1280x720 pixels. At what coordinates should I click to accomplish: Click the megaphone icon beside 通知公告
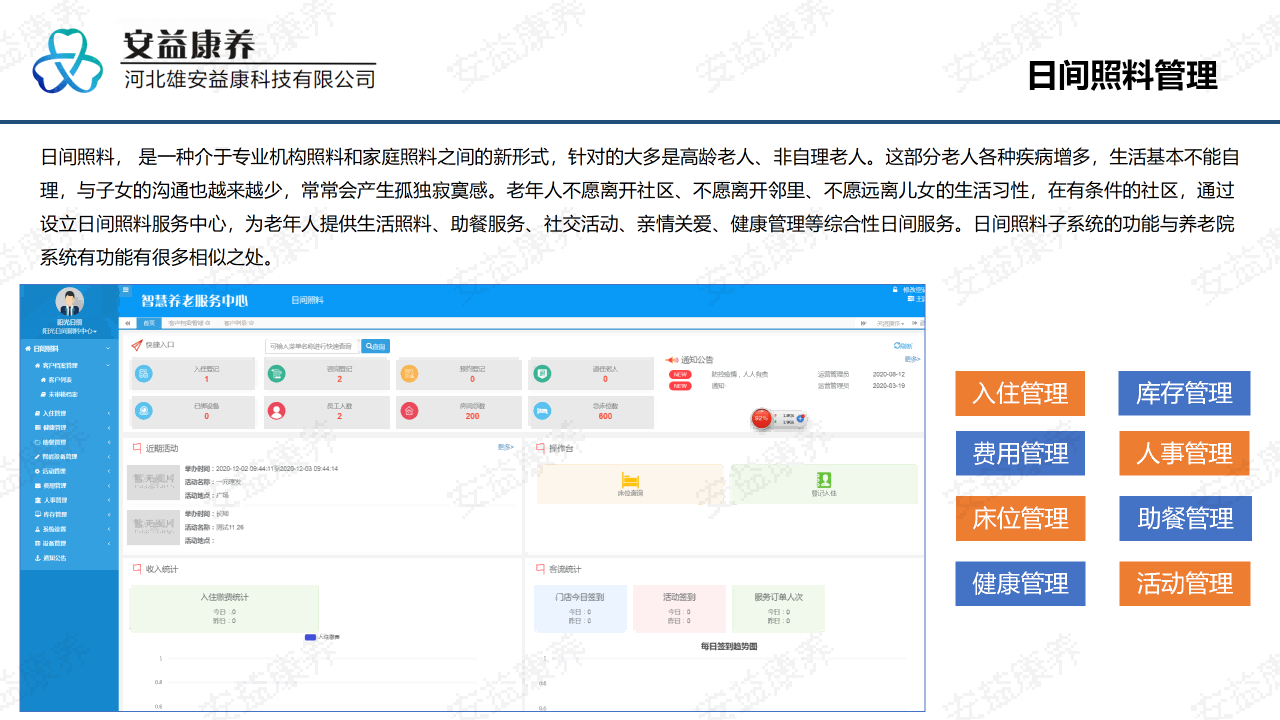[672, 359]
